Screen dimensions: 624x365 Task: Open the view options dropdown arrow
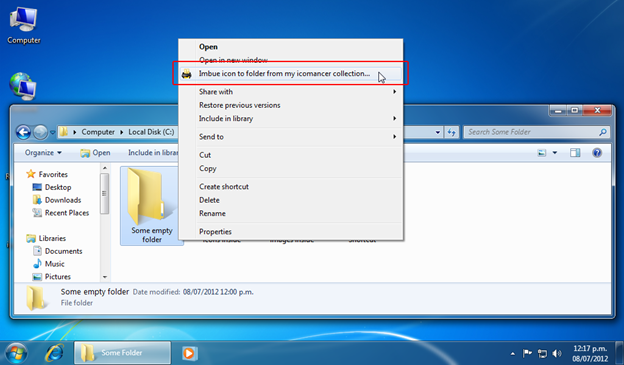point(554,152)
